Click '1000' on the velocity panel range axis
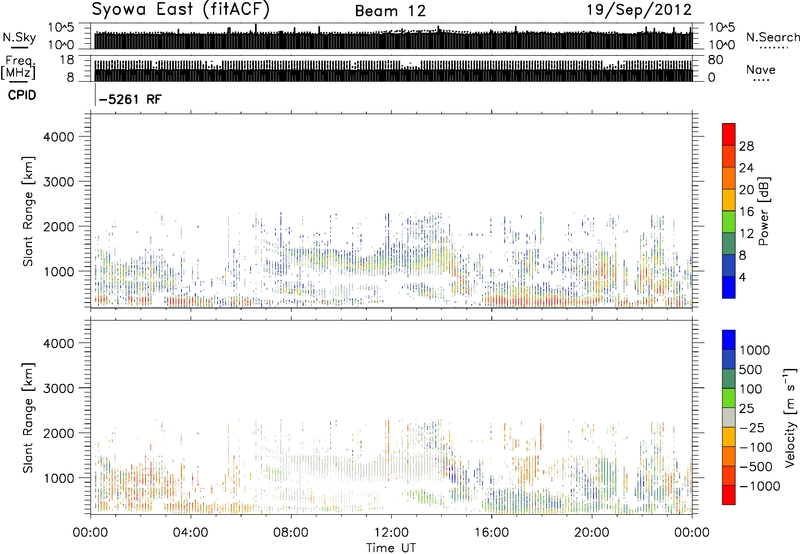Image resolution: width=800 pixels, height=554 pixels. [59, 478]
